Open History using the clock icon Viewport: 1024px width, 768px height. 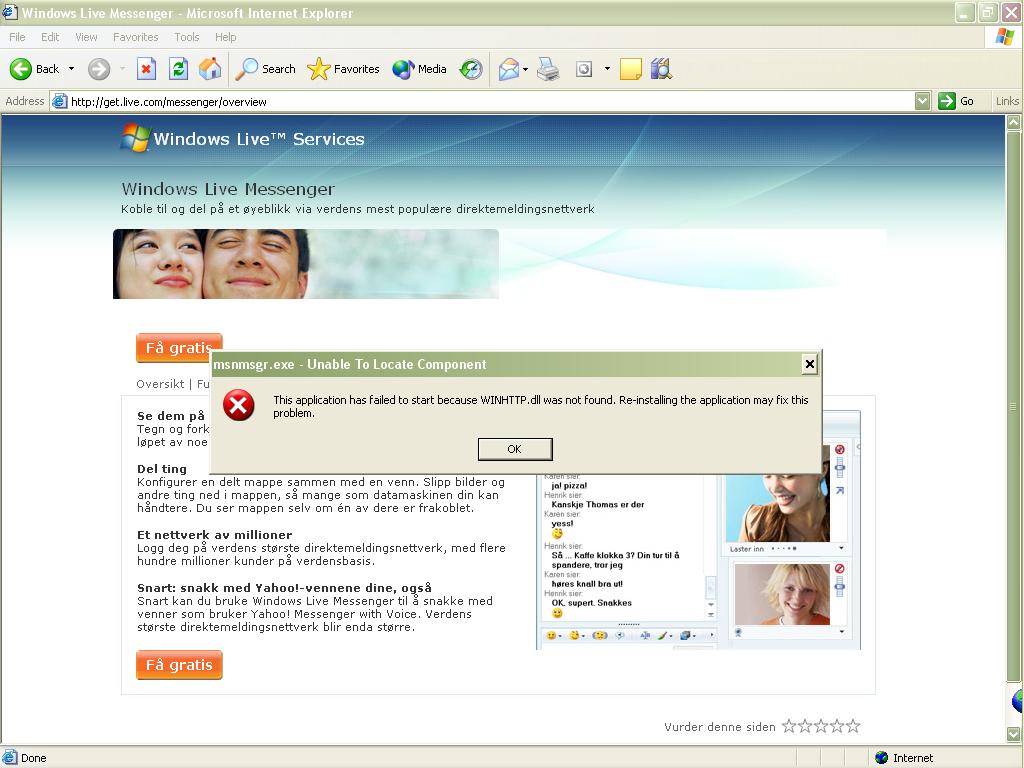click(x=471, y=69)
